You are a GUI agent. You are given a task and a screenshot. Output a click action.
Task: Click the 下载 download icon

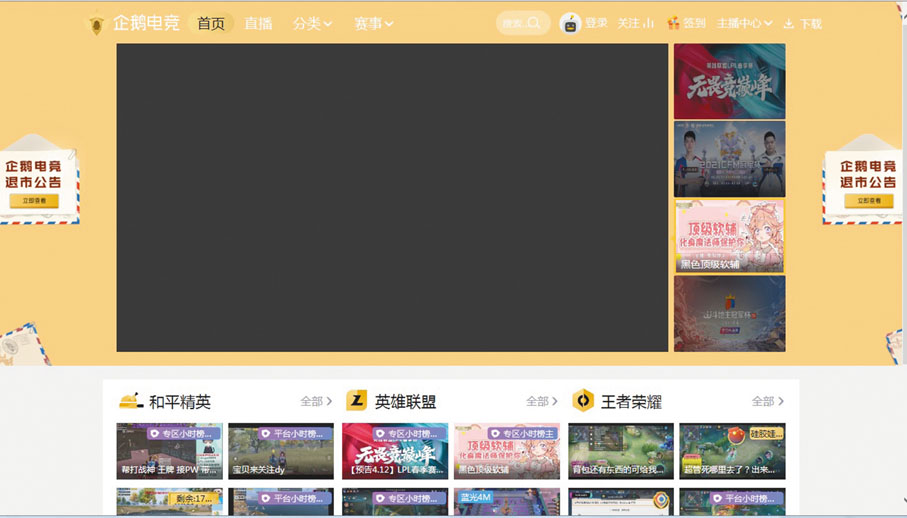788,24
